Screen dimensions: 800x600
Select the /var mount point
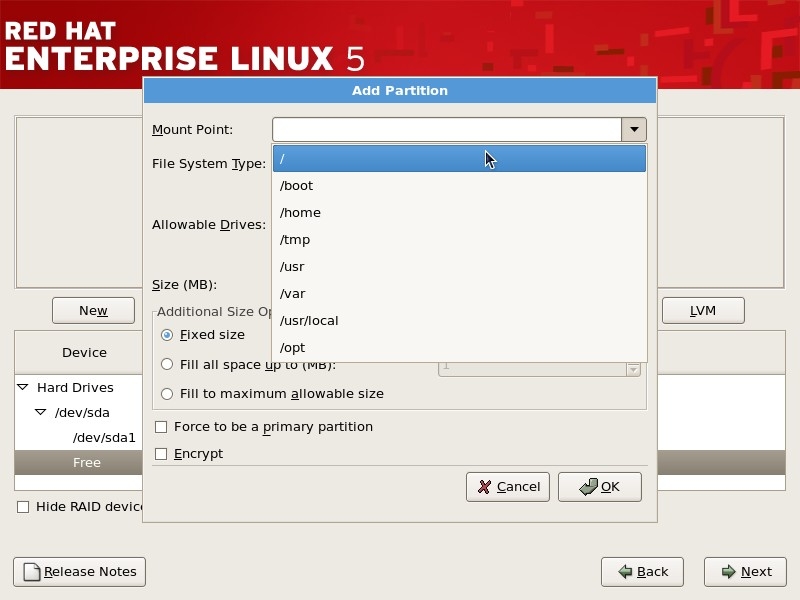[459, 294]
